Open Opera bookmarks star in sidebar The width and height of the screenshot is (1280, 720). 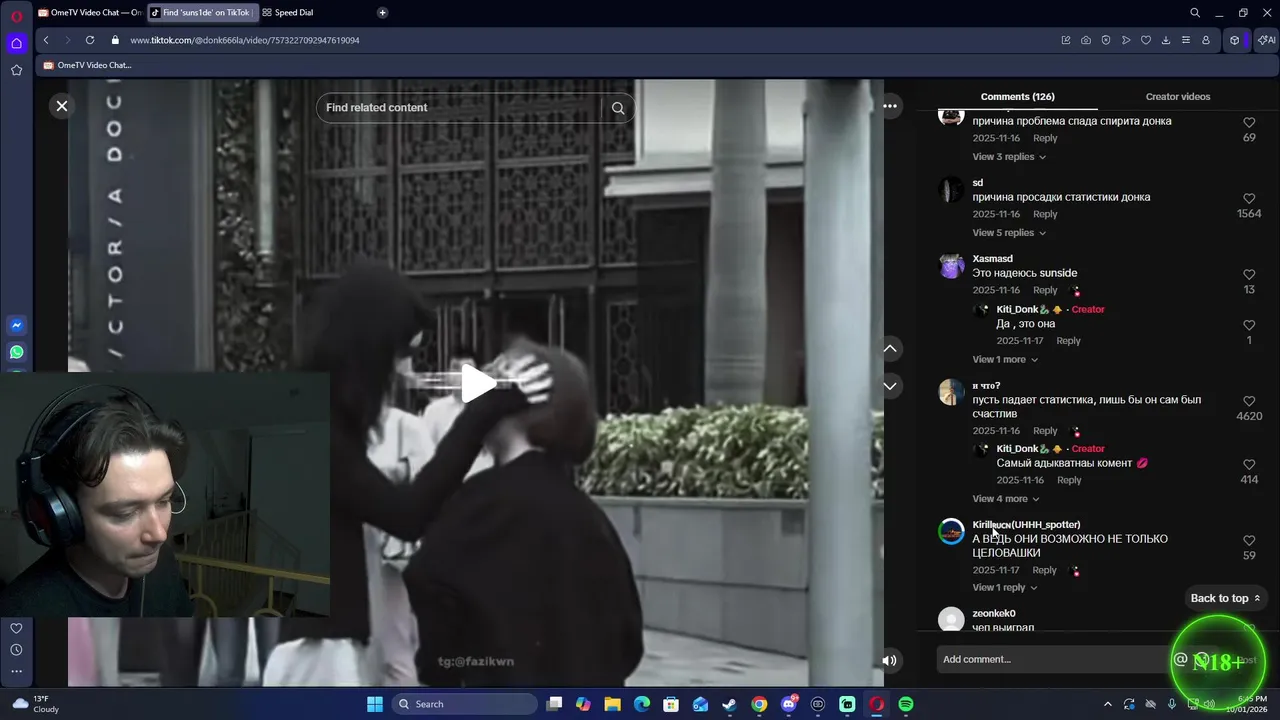click(x=16, y=70)
